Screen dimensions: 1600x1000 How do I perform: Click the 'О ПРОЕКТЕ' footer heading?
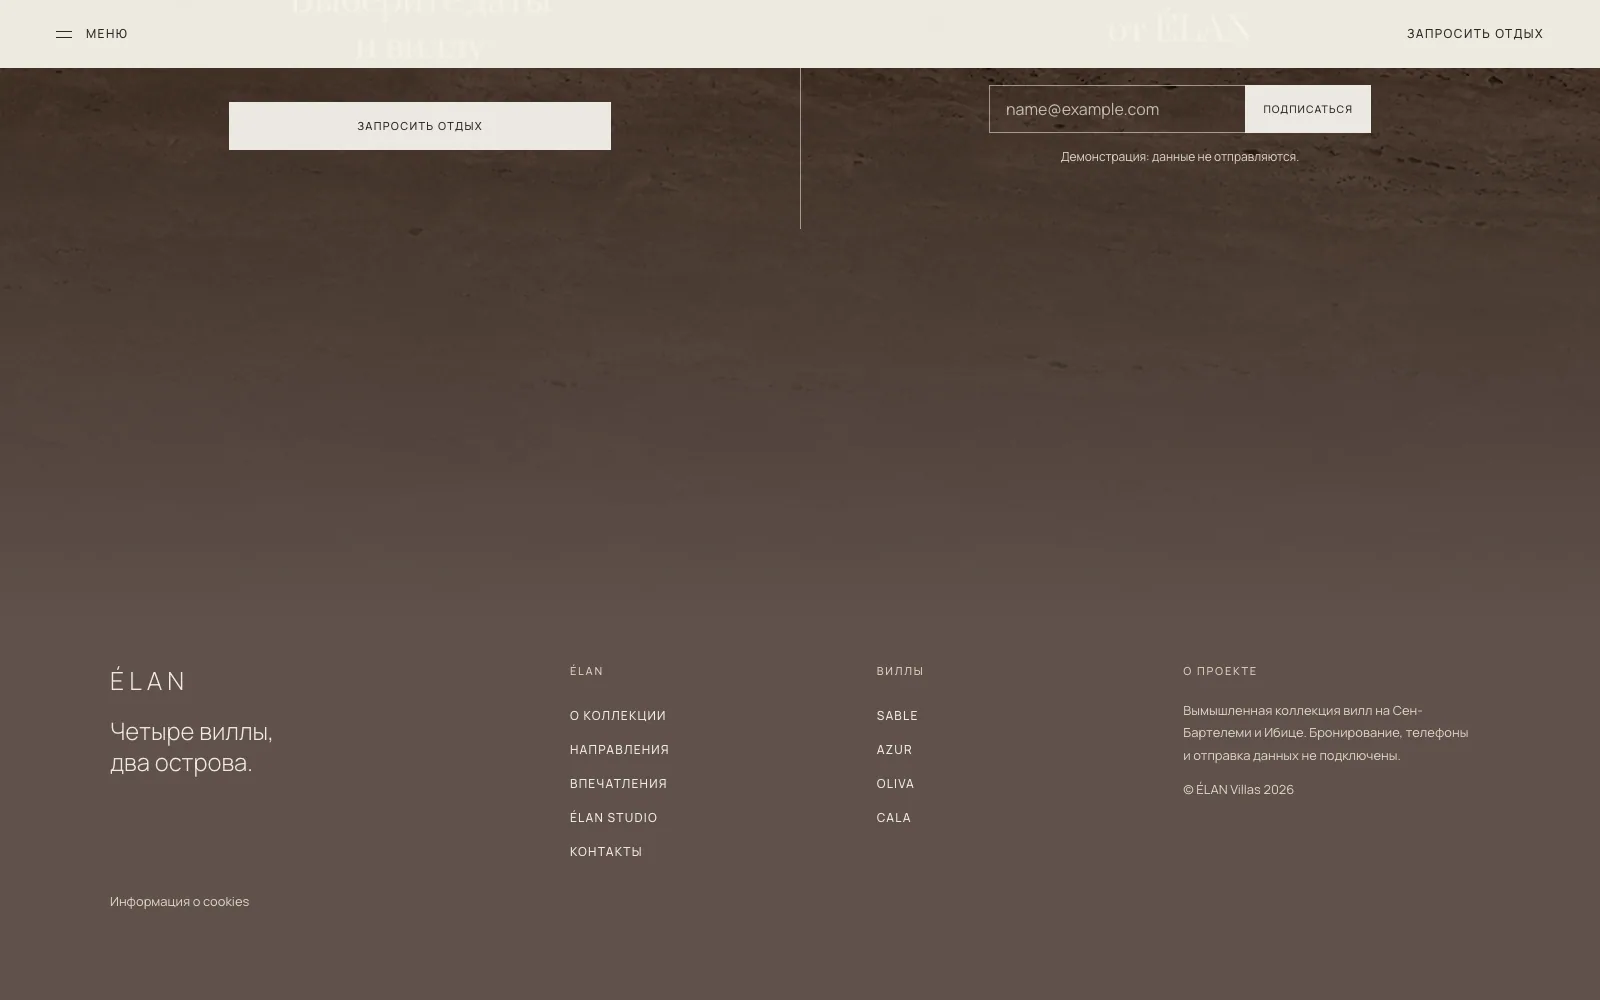coord(1220,671)
